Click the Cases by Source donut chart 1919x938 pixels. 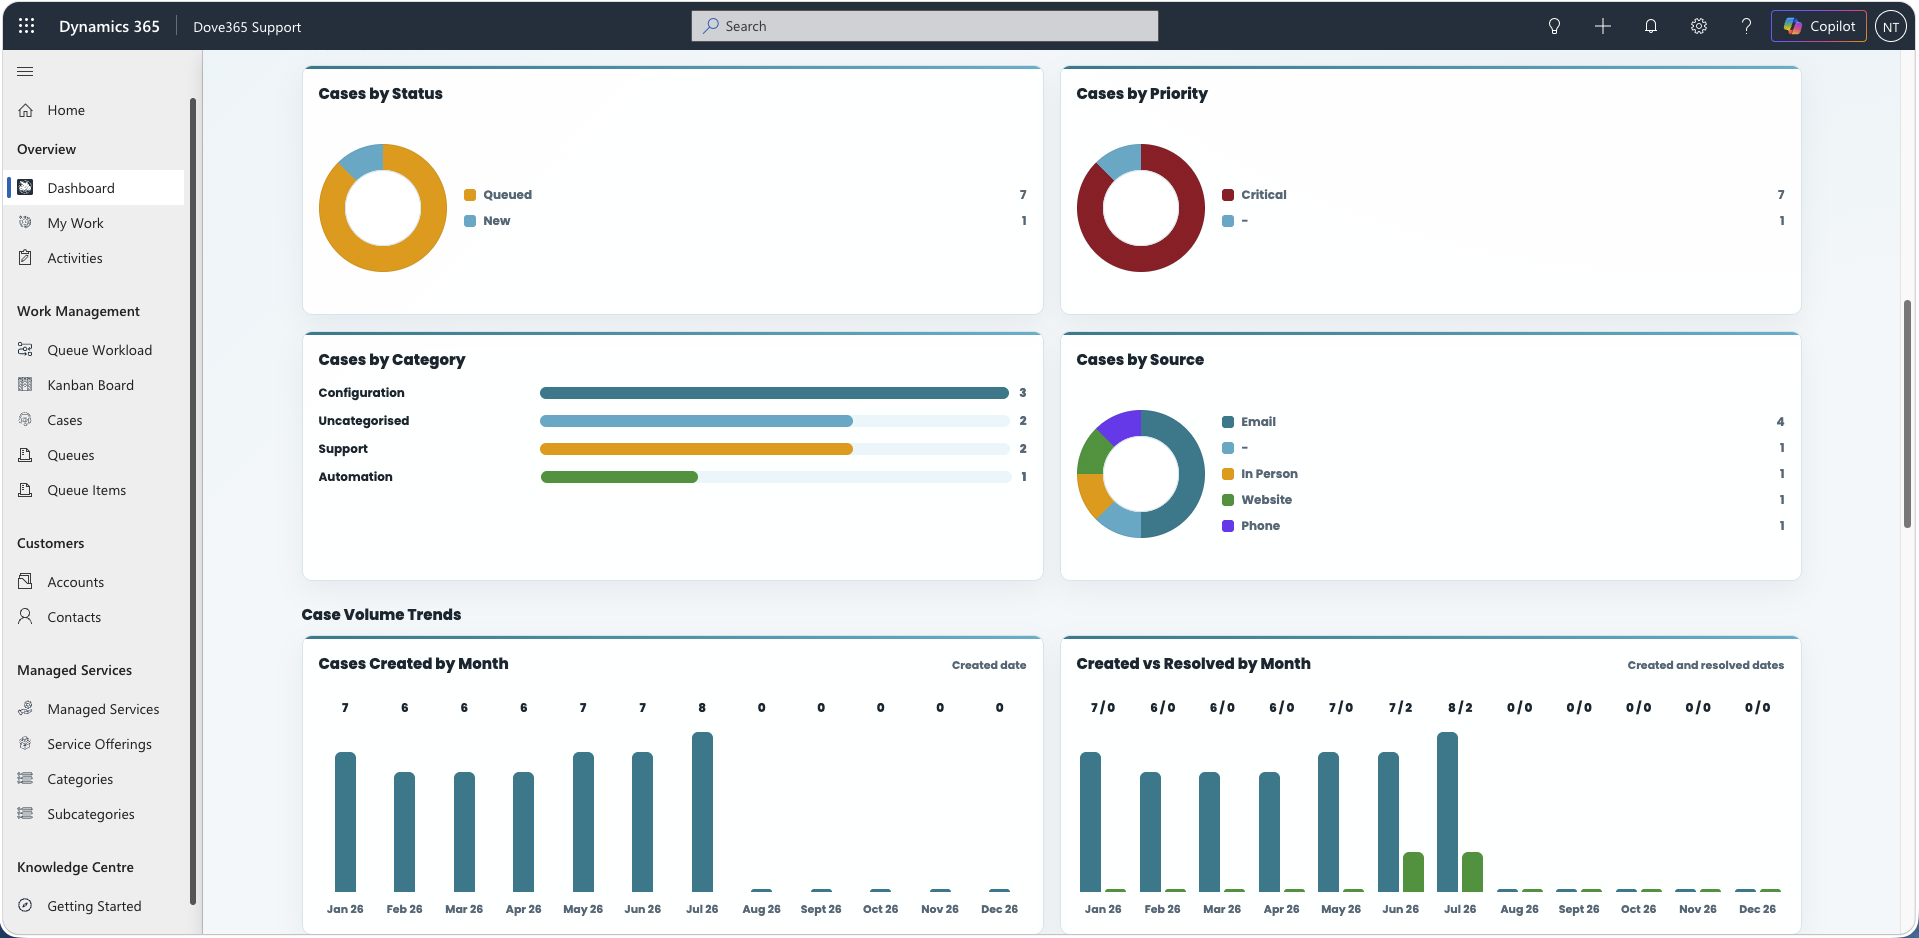(1141, 474)
